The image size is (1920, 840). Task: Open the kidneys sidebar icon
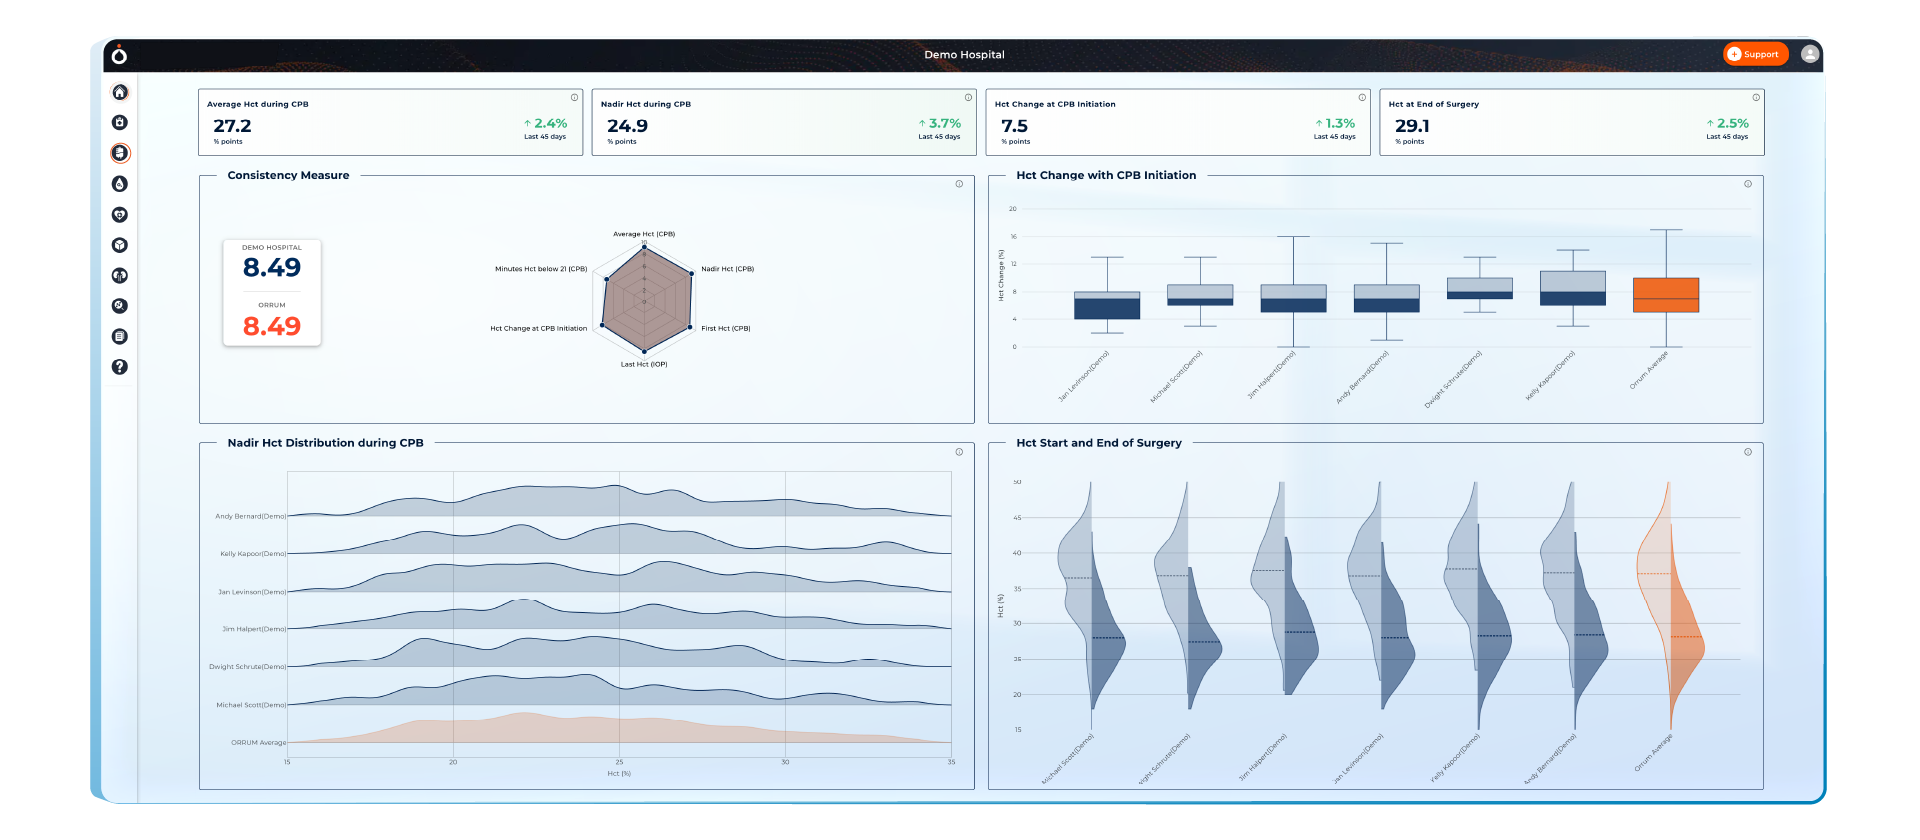point(120,275)
